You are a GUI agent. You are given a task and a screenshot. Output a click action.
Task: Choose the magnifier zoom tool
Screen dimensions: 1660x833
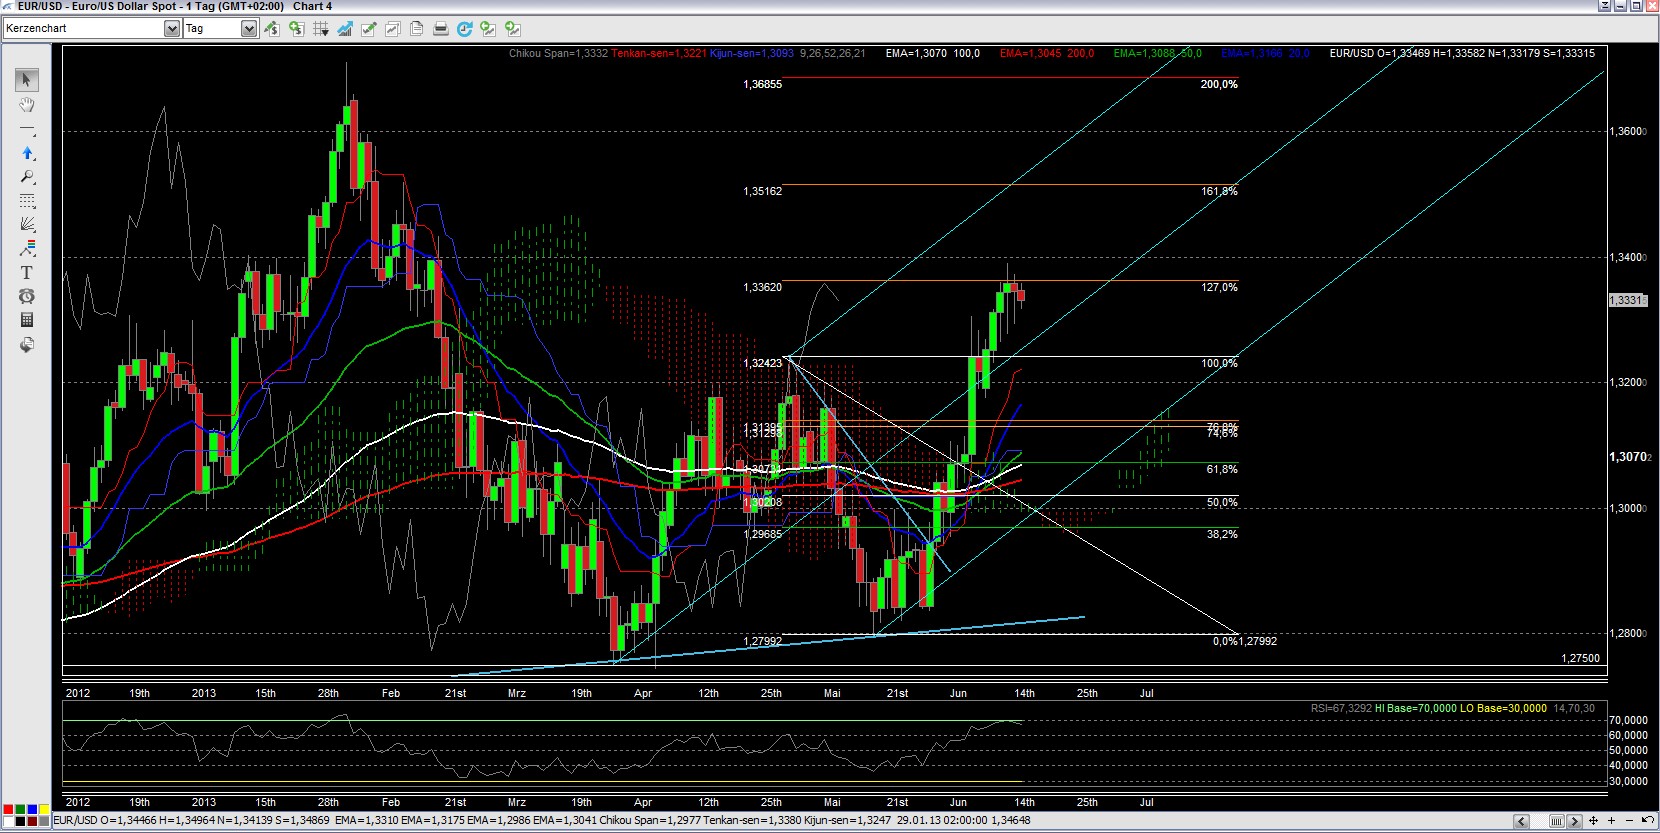click(x=27, y=177)
